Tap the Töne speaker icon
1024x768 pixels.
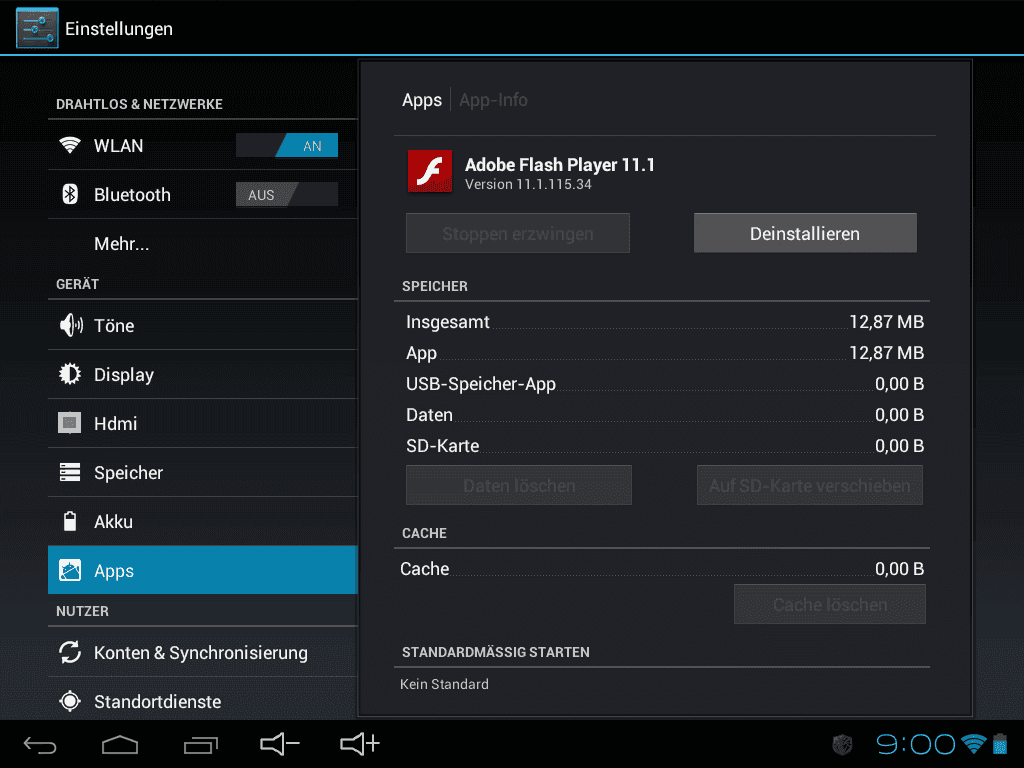tap(71, 325)
